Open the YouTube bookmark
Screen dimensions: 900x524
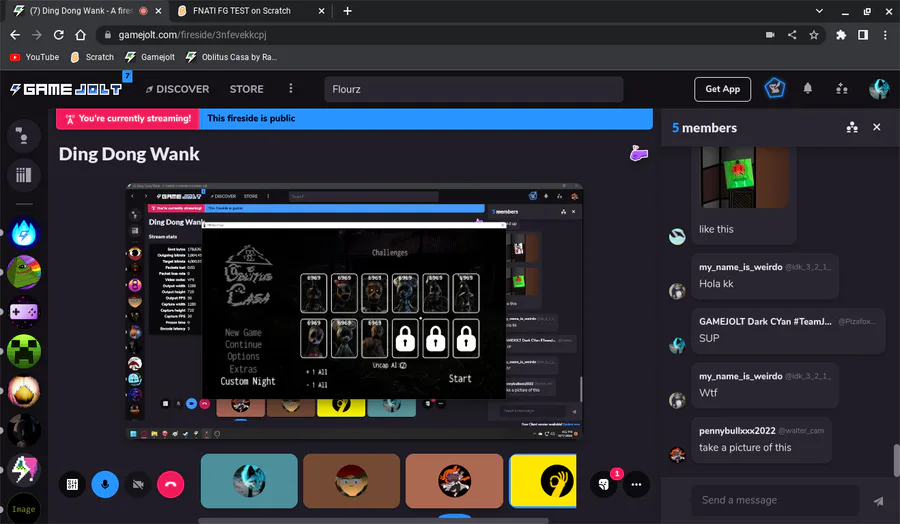click(34, 57)
